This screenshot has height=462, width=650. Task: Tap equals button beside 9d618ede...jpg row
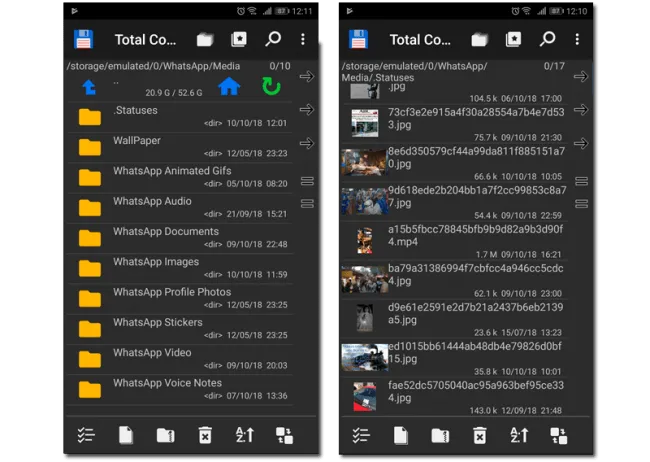pos(582,204)
